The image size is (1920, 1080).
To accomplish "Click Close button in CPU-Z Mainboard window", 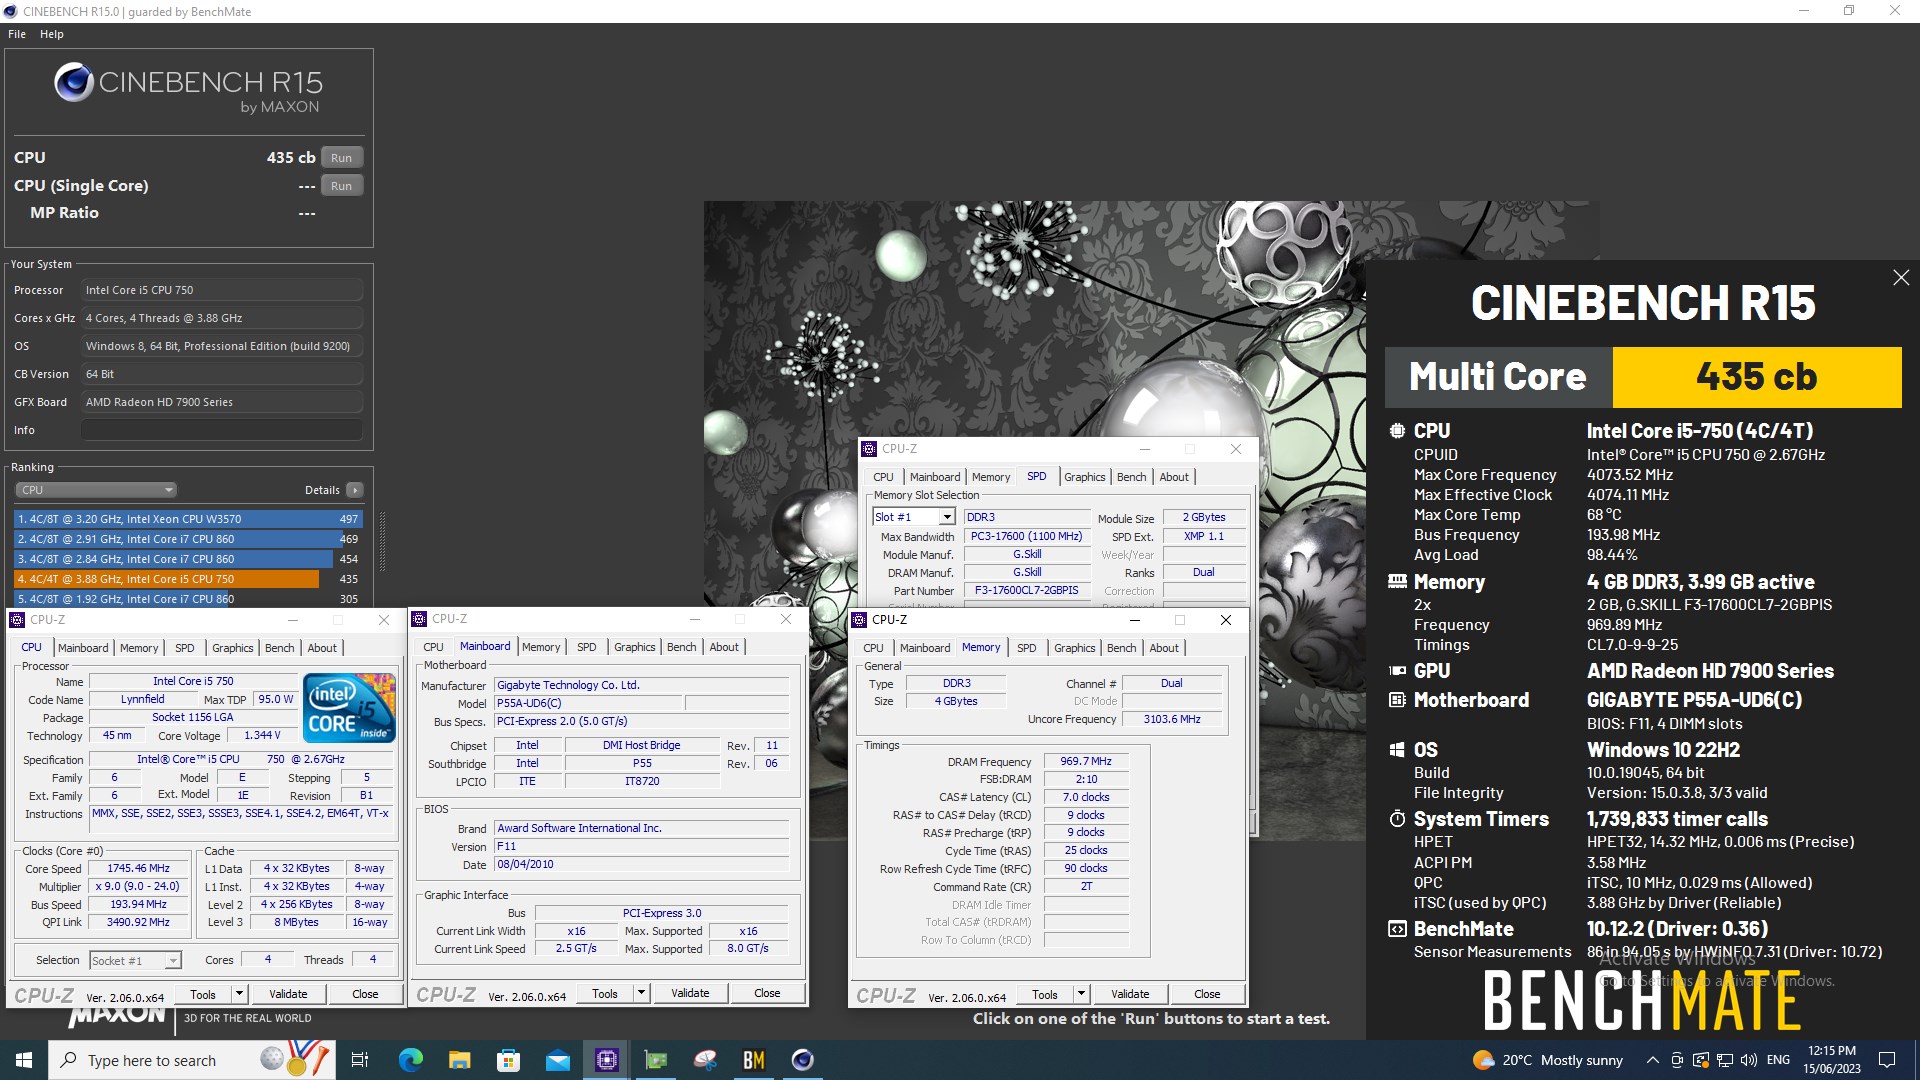I will (767, 993).
